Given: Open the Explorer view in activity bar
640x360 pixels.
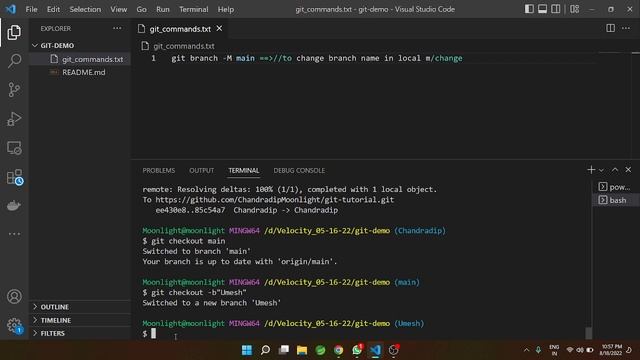Looking at the screenshot, I should click(x=14, y=32).
